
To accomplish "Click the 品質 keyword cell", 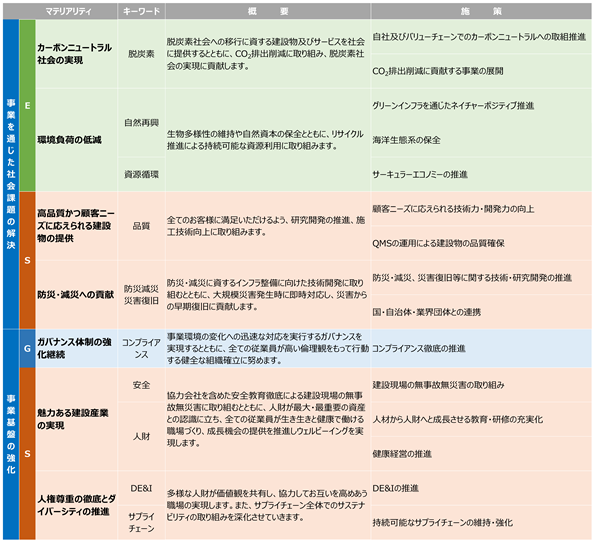I will point(141,226).
